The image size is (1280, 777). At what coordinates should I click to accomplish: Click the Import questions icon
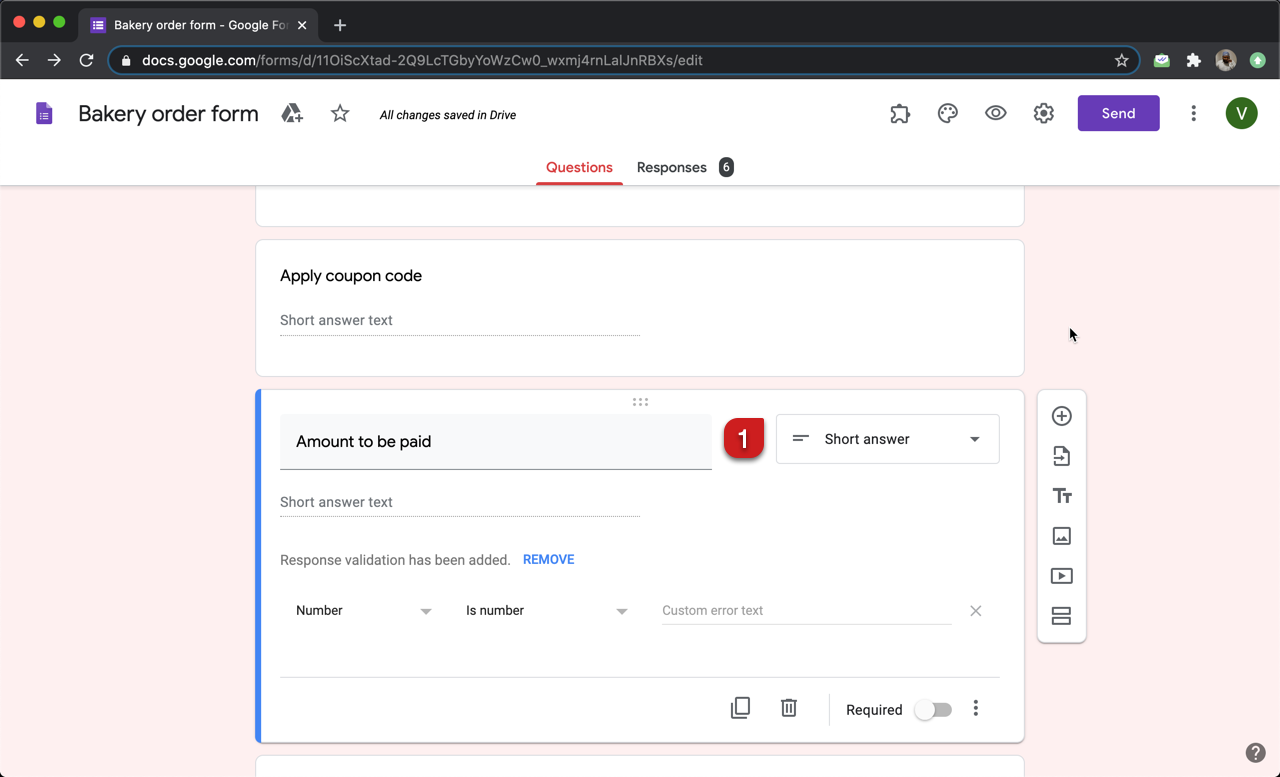click(x=1061, y=456)
